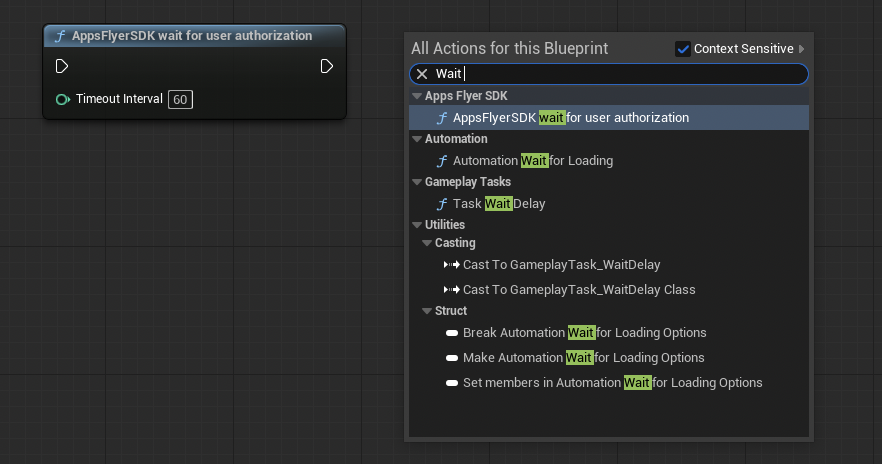
Task: Click function icon beside Automation Wait for Loading
Action: pos(442,161)
